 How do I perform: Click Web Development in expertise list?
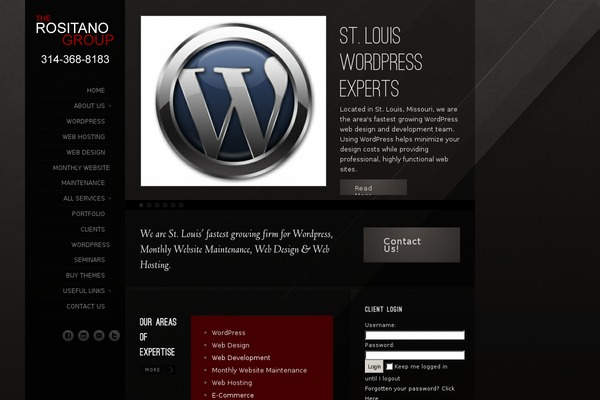pos(241,358)
